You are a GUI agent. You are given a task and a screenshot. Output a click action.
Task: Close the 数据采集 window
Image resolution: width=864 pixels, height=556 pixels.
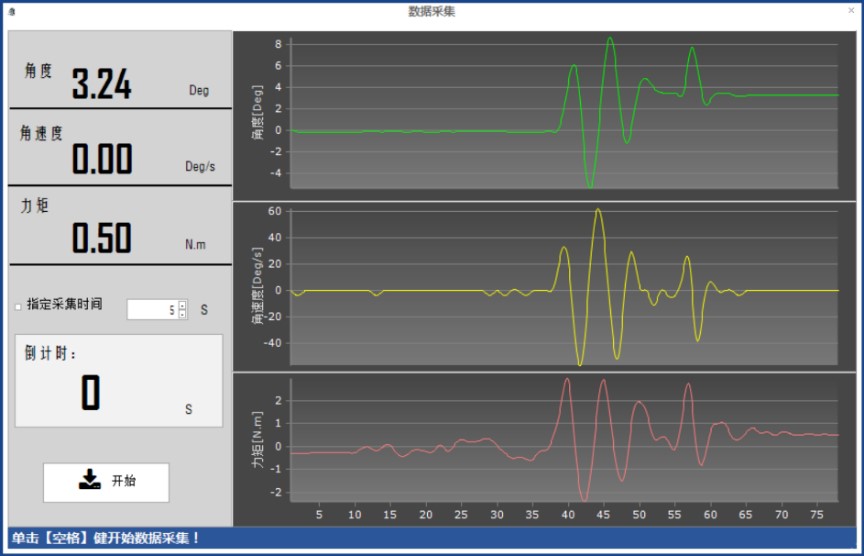tap(850, 10)
